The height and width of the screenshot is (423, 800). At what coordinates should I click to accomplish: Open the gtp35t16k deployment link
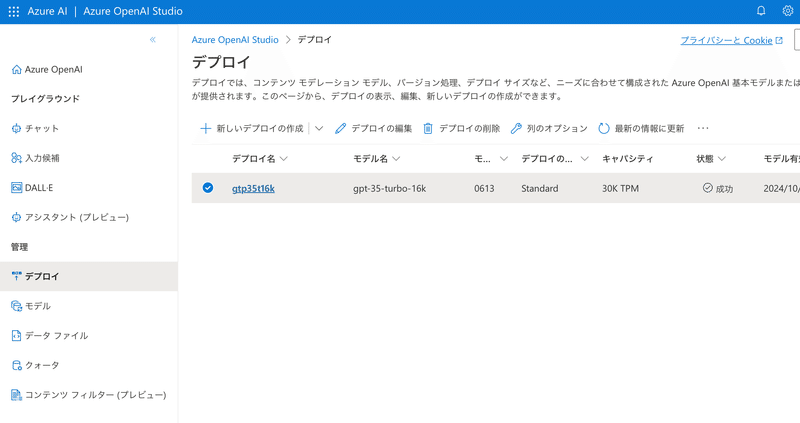(253, 188)
